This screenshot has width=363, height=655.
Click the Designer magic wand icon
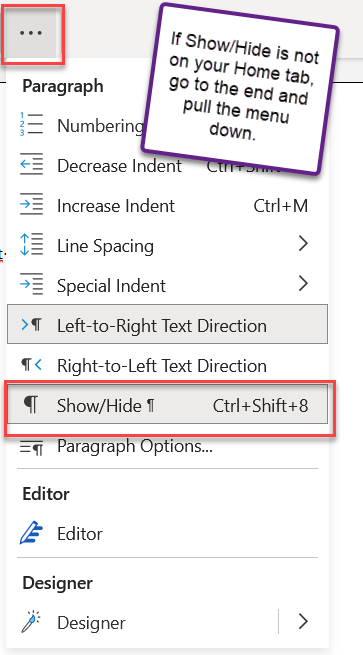(31, 622)
